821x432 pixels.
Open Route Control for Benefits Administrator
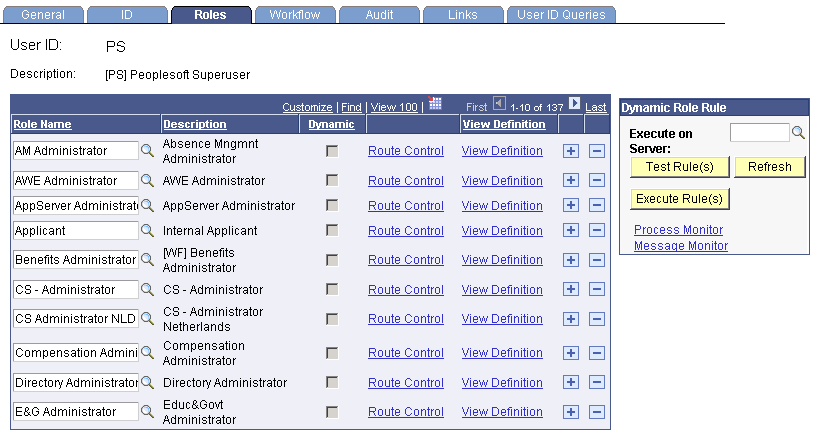point(405,260)
